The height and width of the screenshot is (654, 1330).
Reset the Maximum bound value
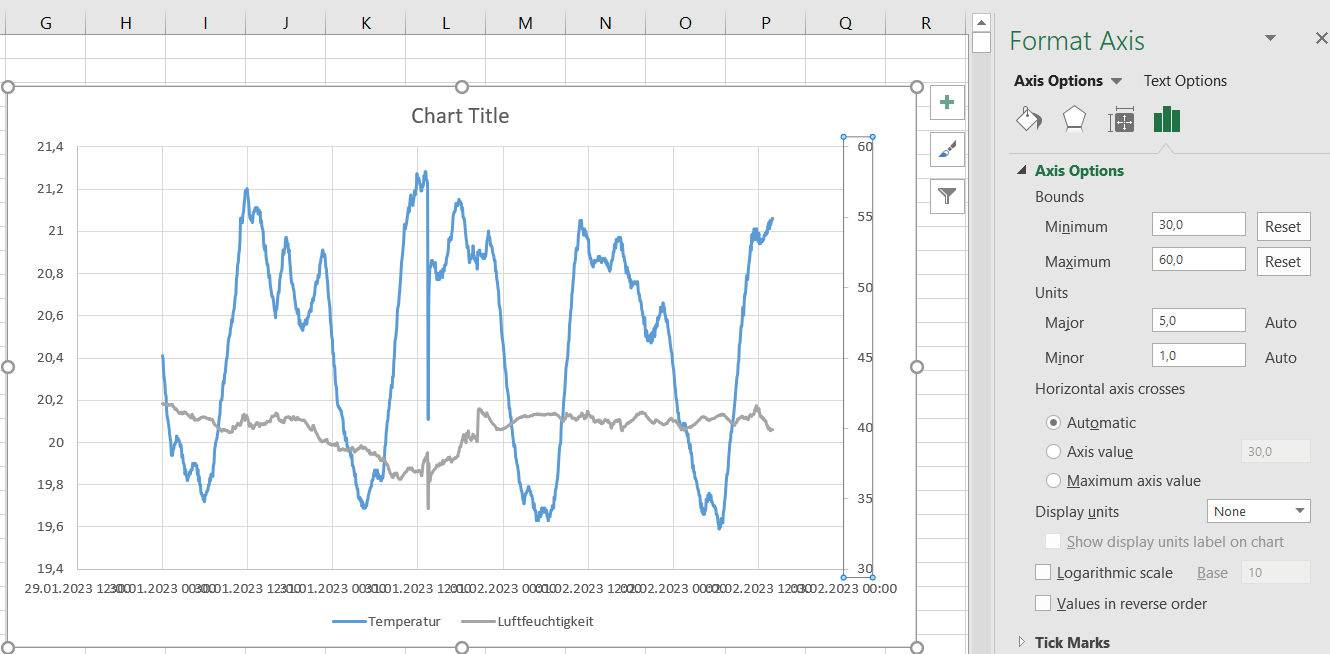[1283, 261]
